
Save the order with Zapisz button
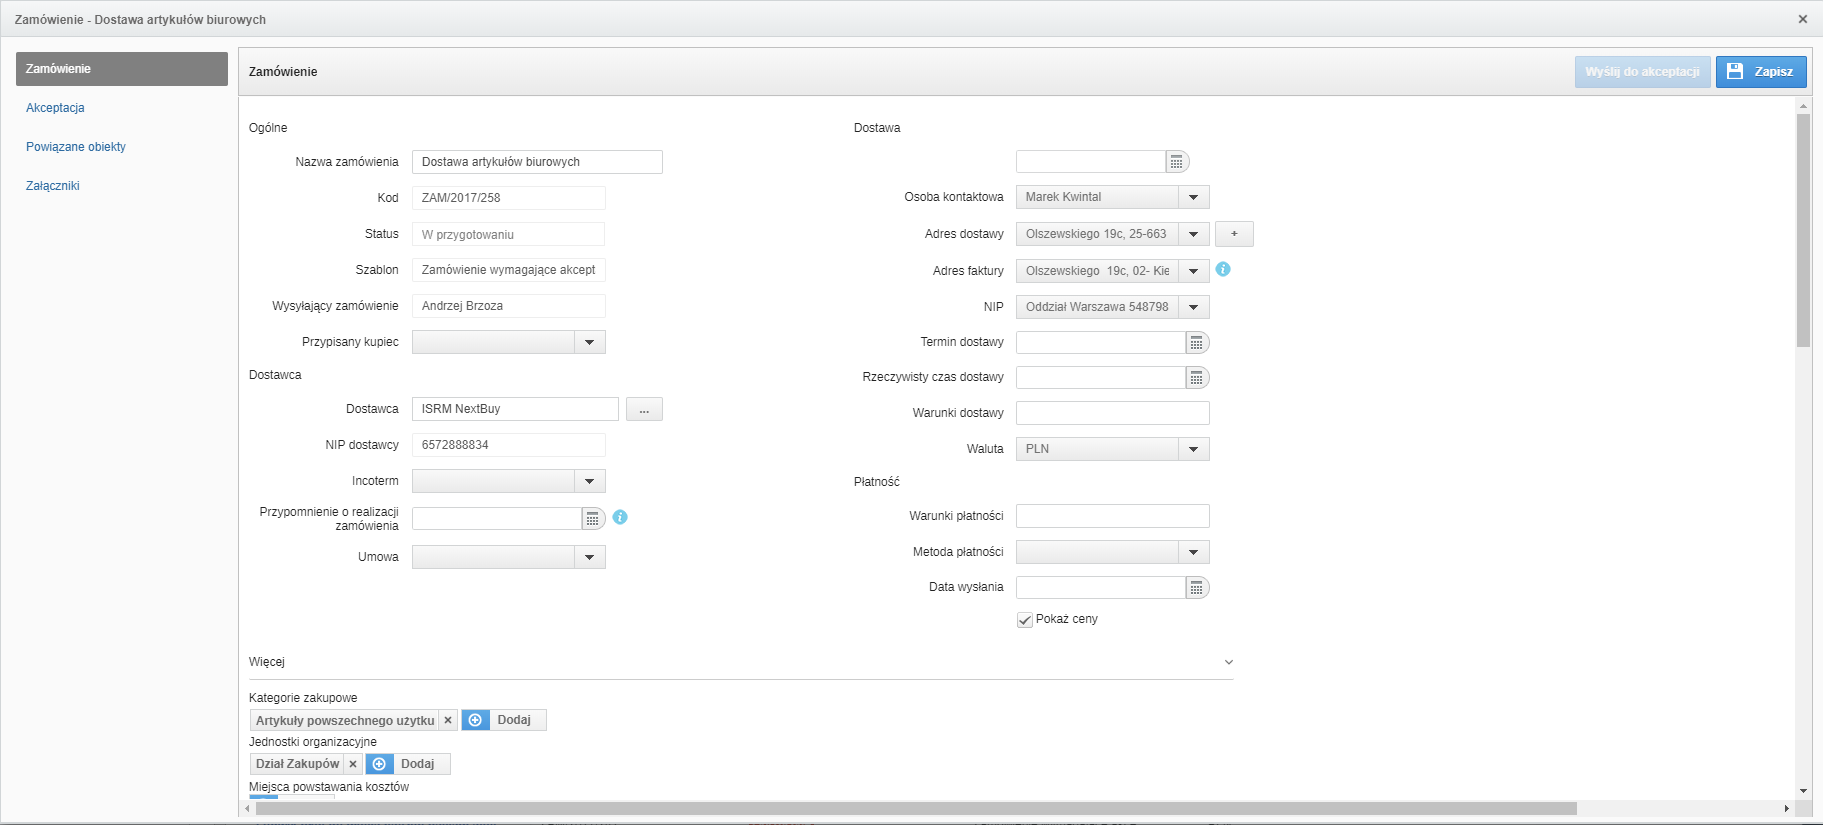click(1761, 72)
